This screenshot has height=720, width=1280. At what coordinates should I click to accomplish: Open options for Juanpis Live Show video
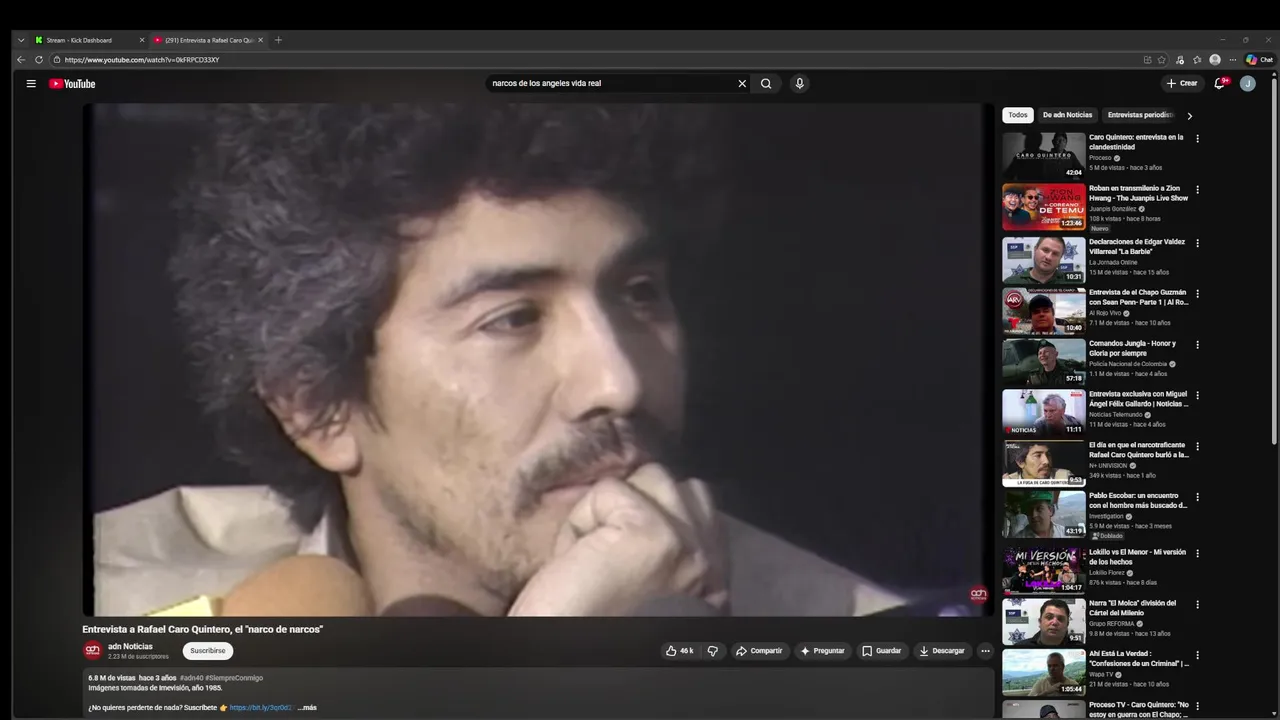point(1197,190)
